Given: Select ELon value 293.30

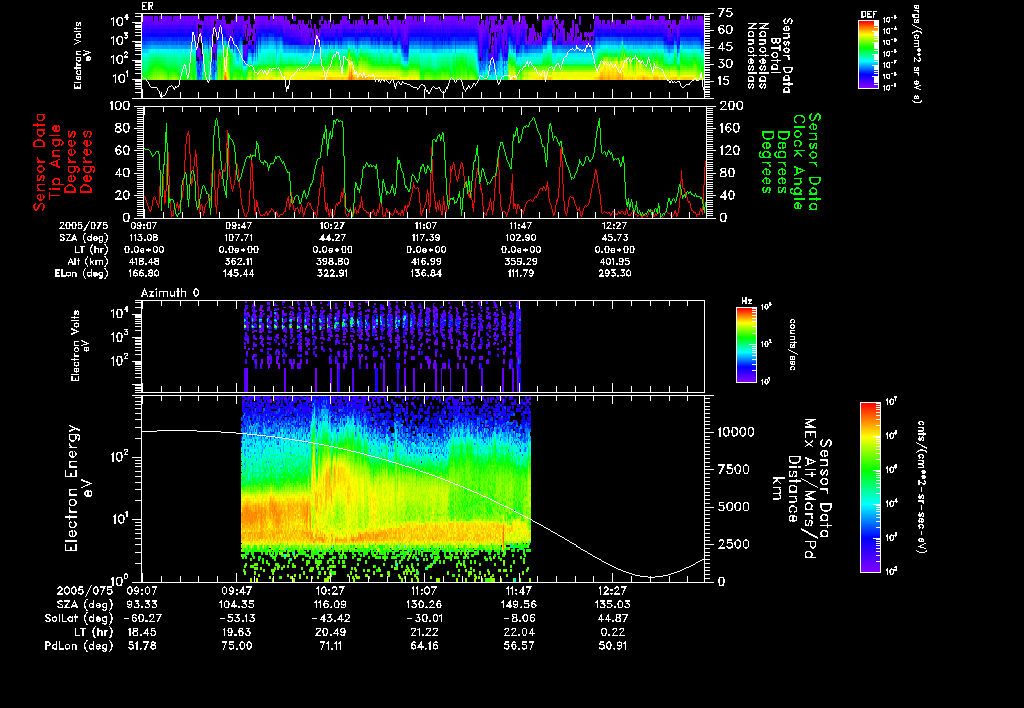Looking at the screenshot, I should 615,274.
